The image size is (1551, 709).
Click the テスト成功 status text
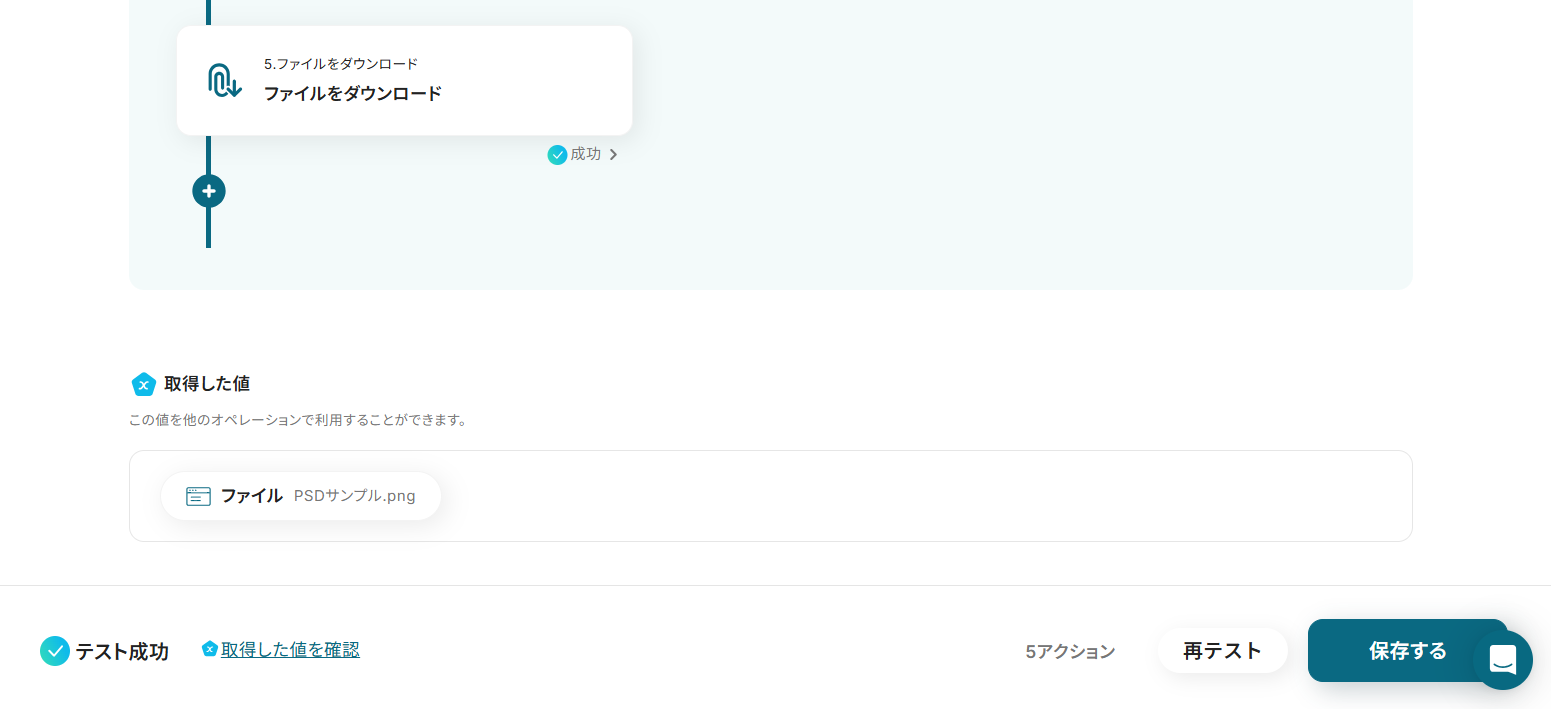[122, 652]
